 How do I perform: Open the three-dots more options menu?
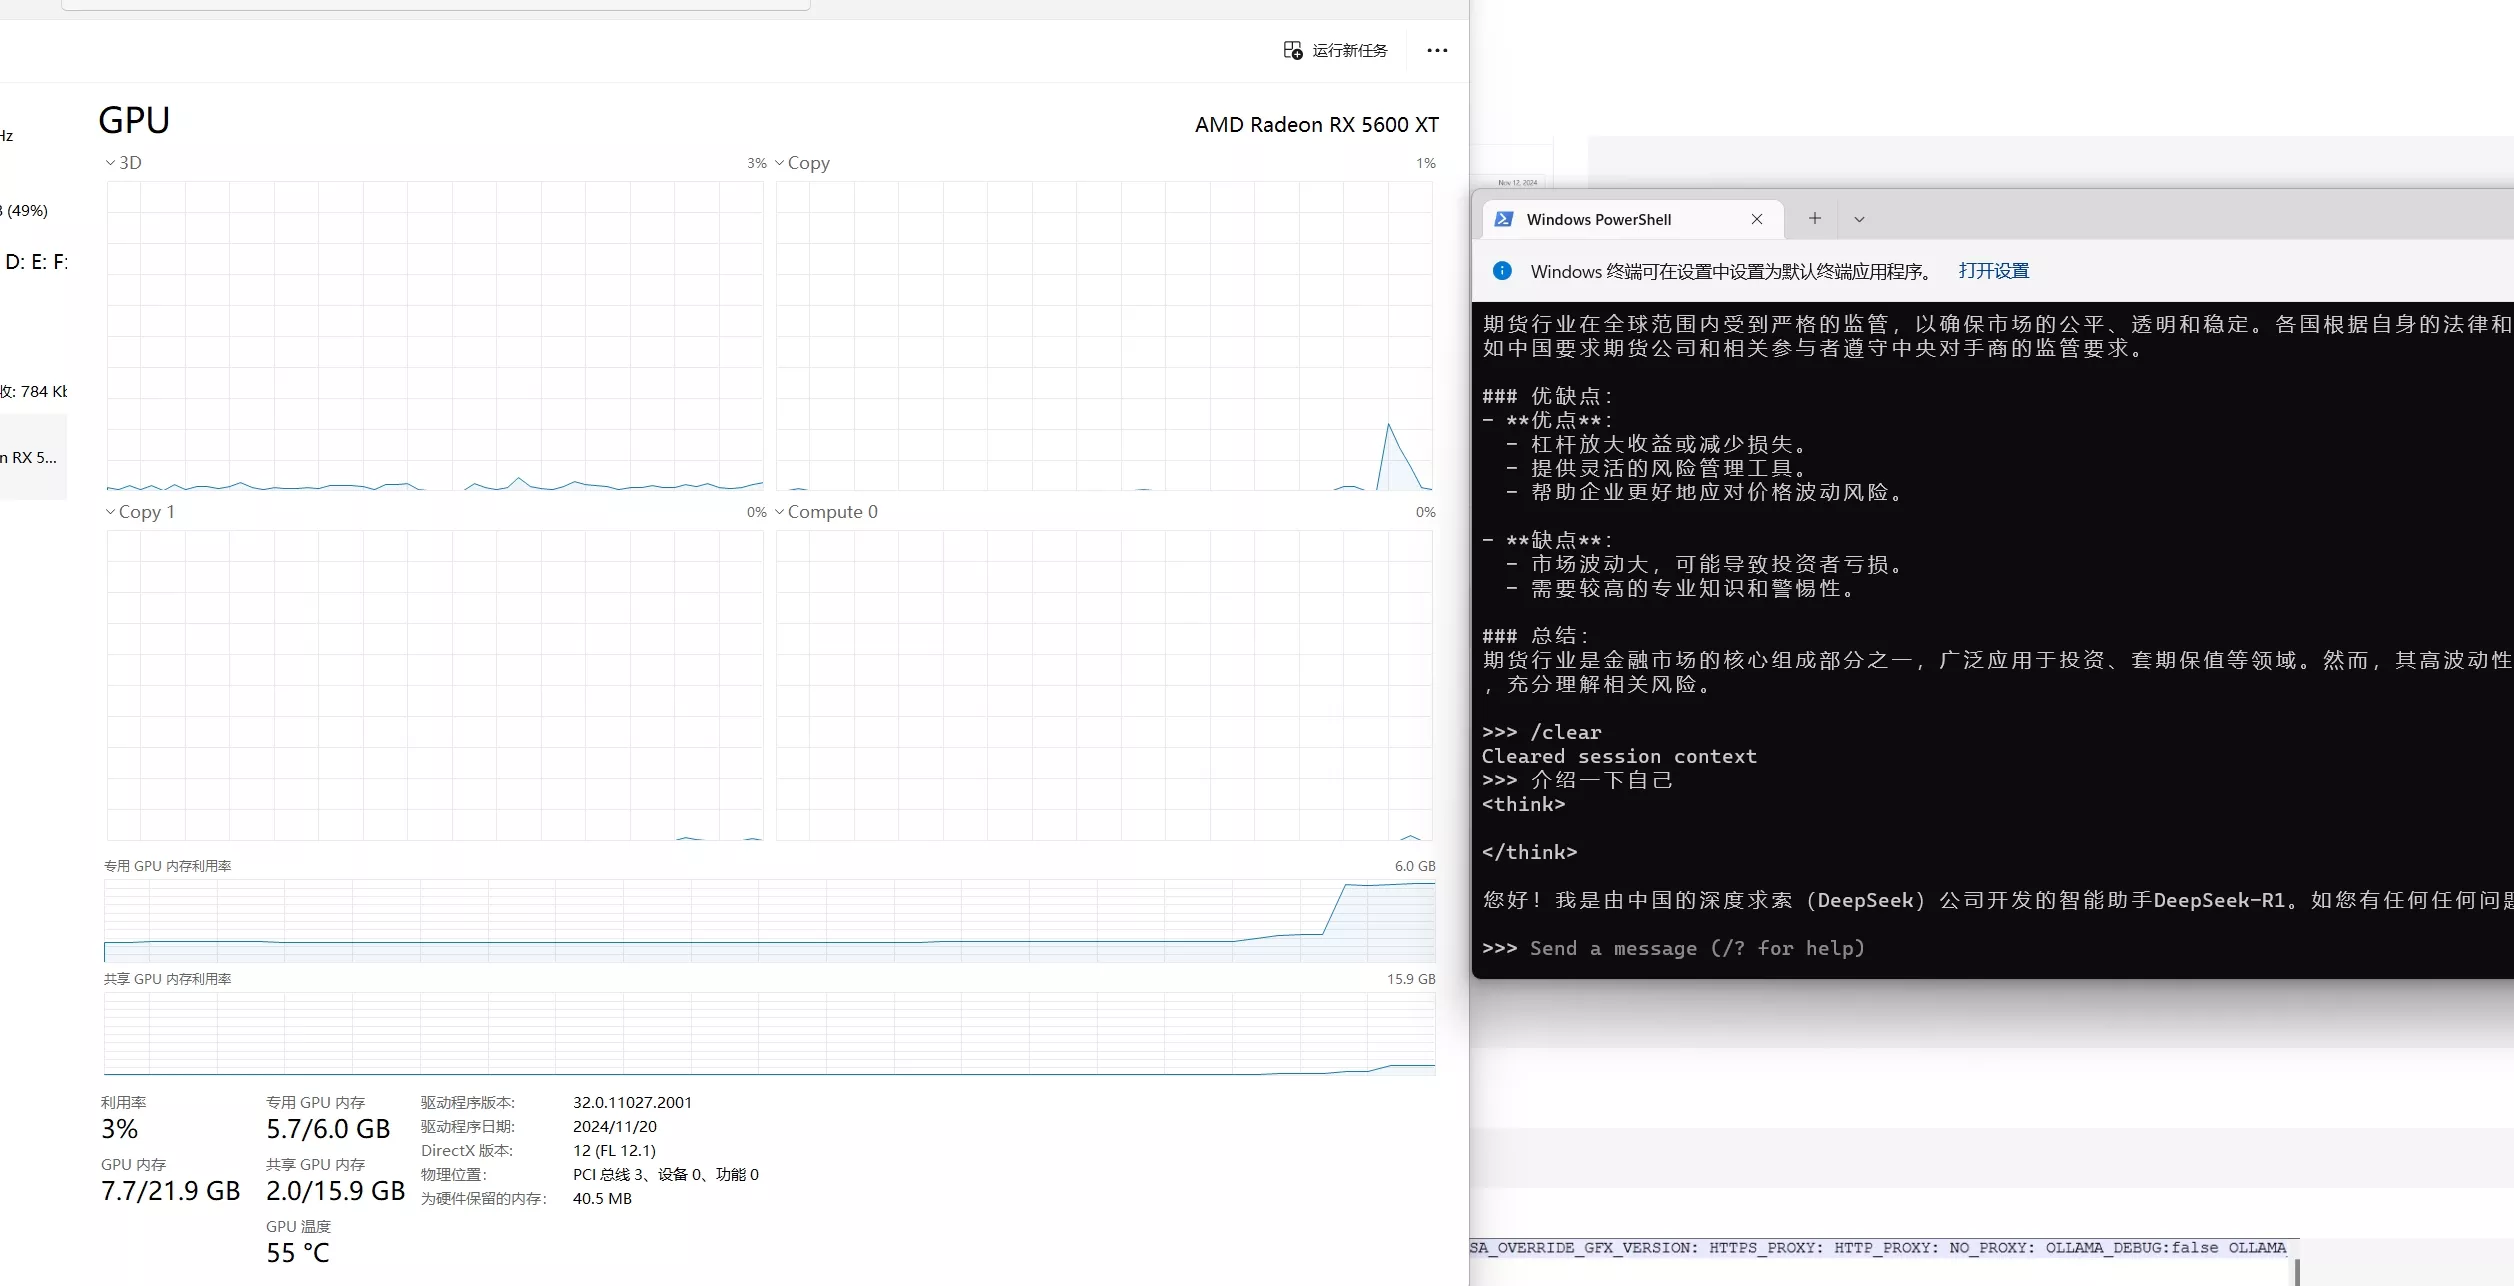[x=1437, y=50]
